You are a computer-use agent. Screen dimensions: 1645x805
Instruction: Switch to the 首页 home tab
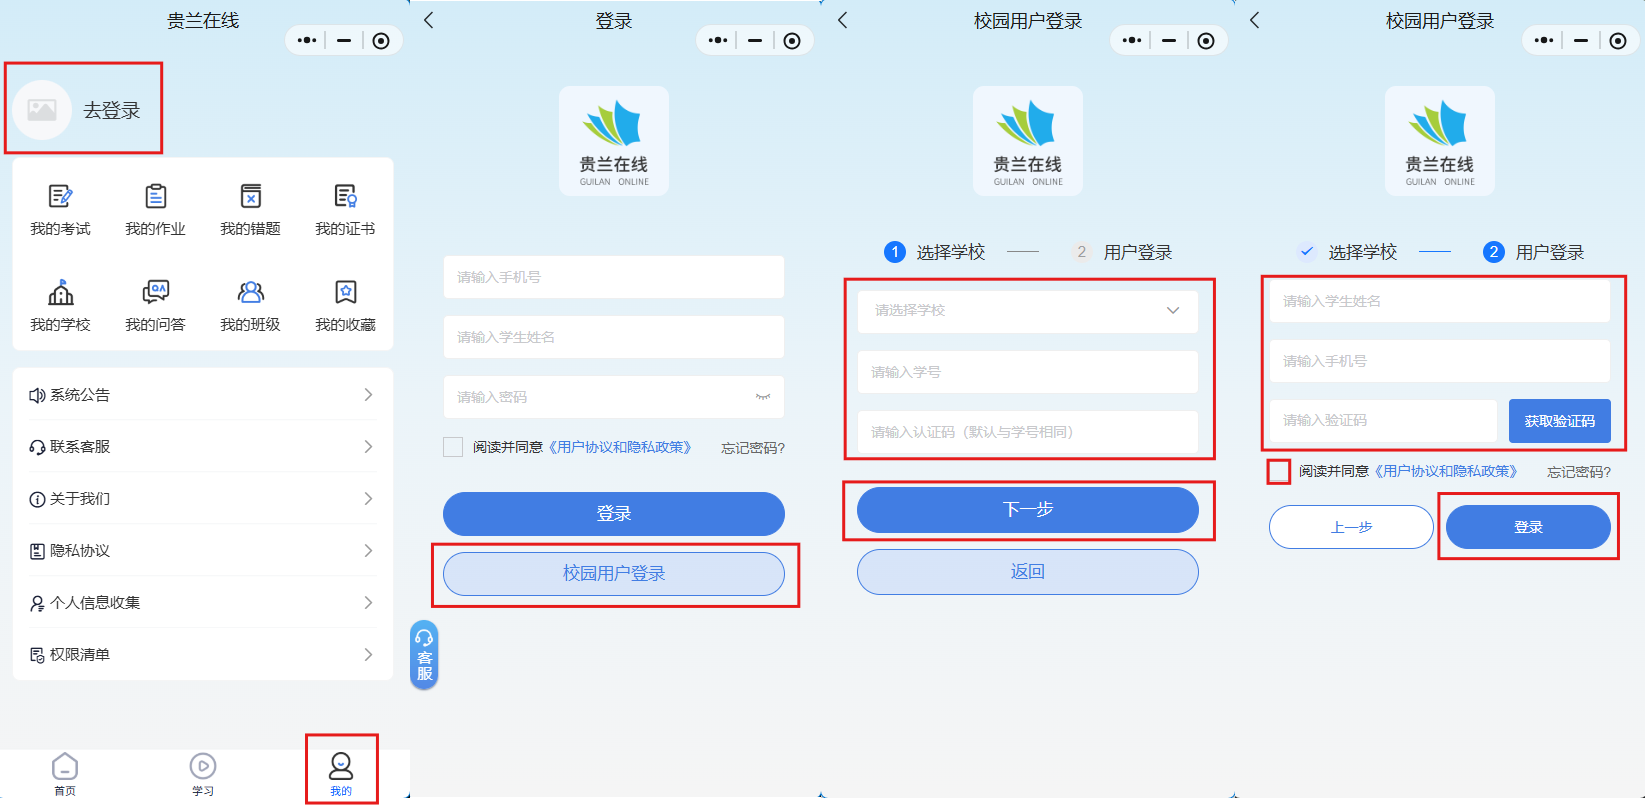[65, 773]
